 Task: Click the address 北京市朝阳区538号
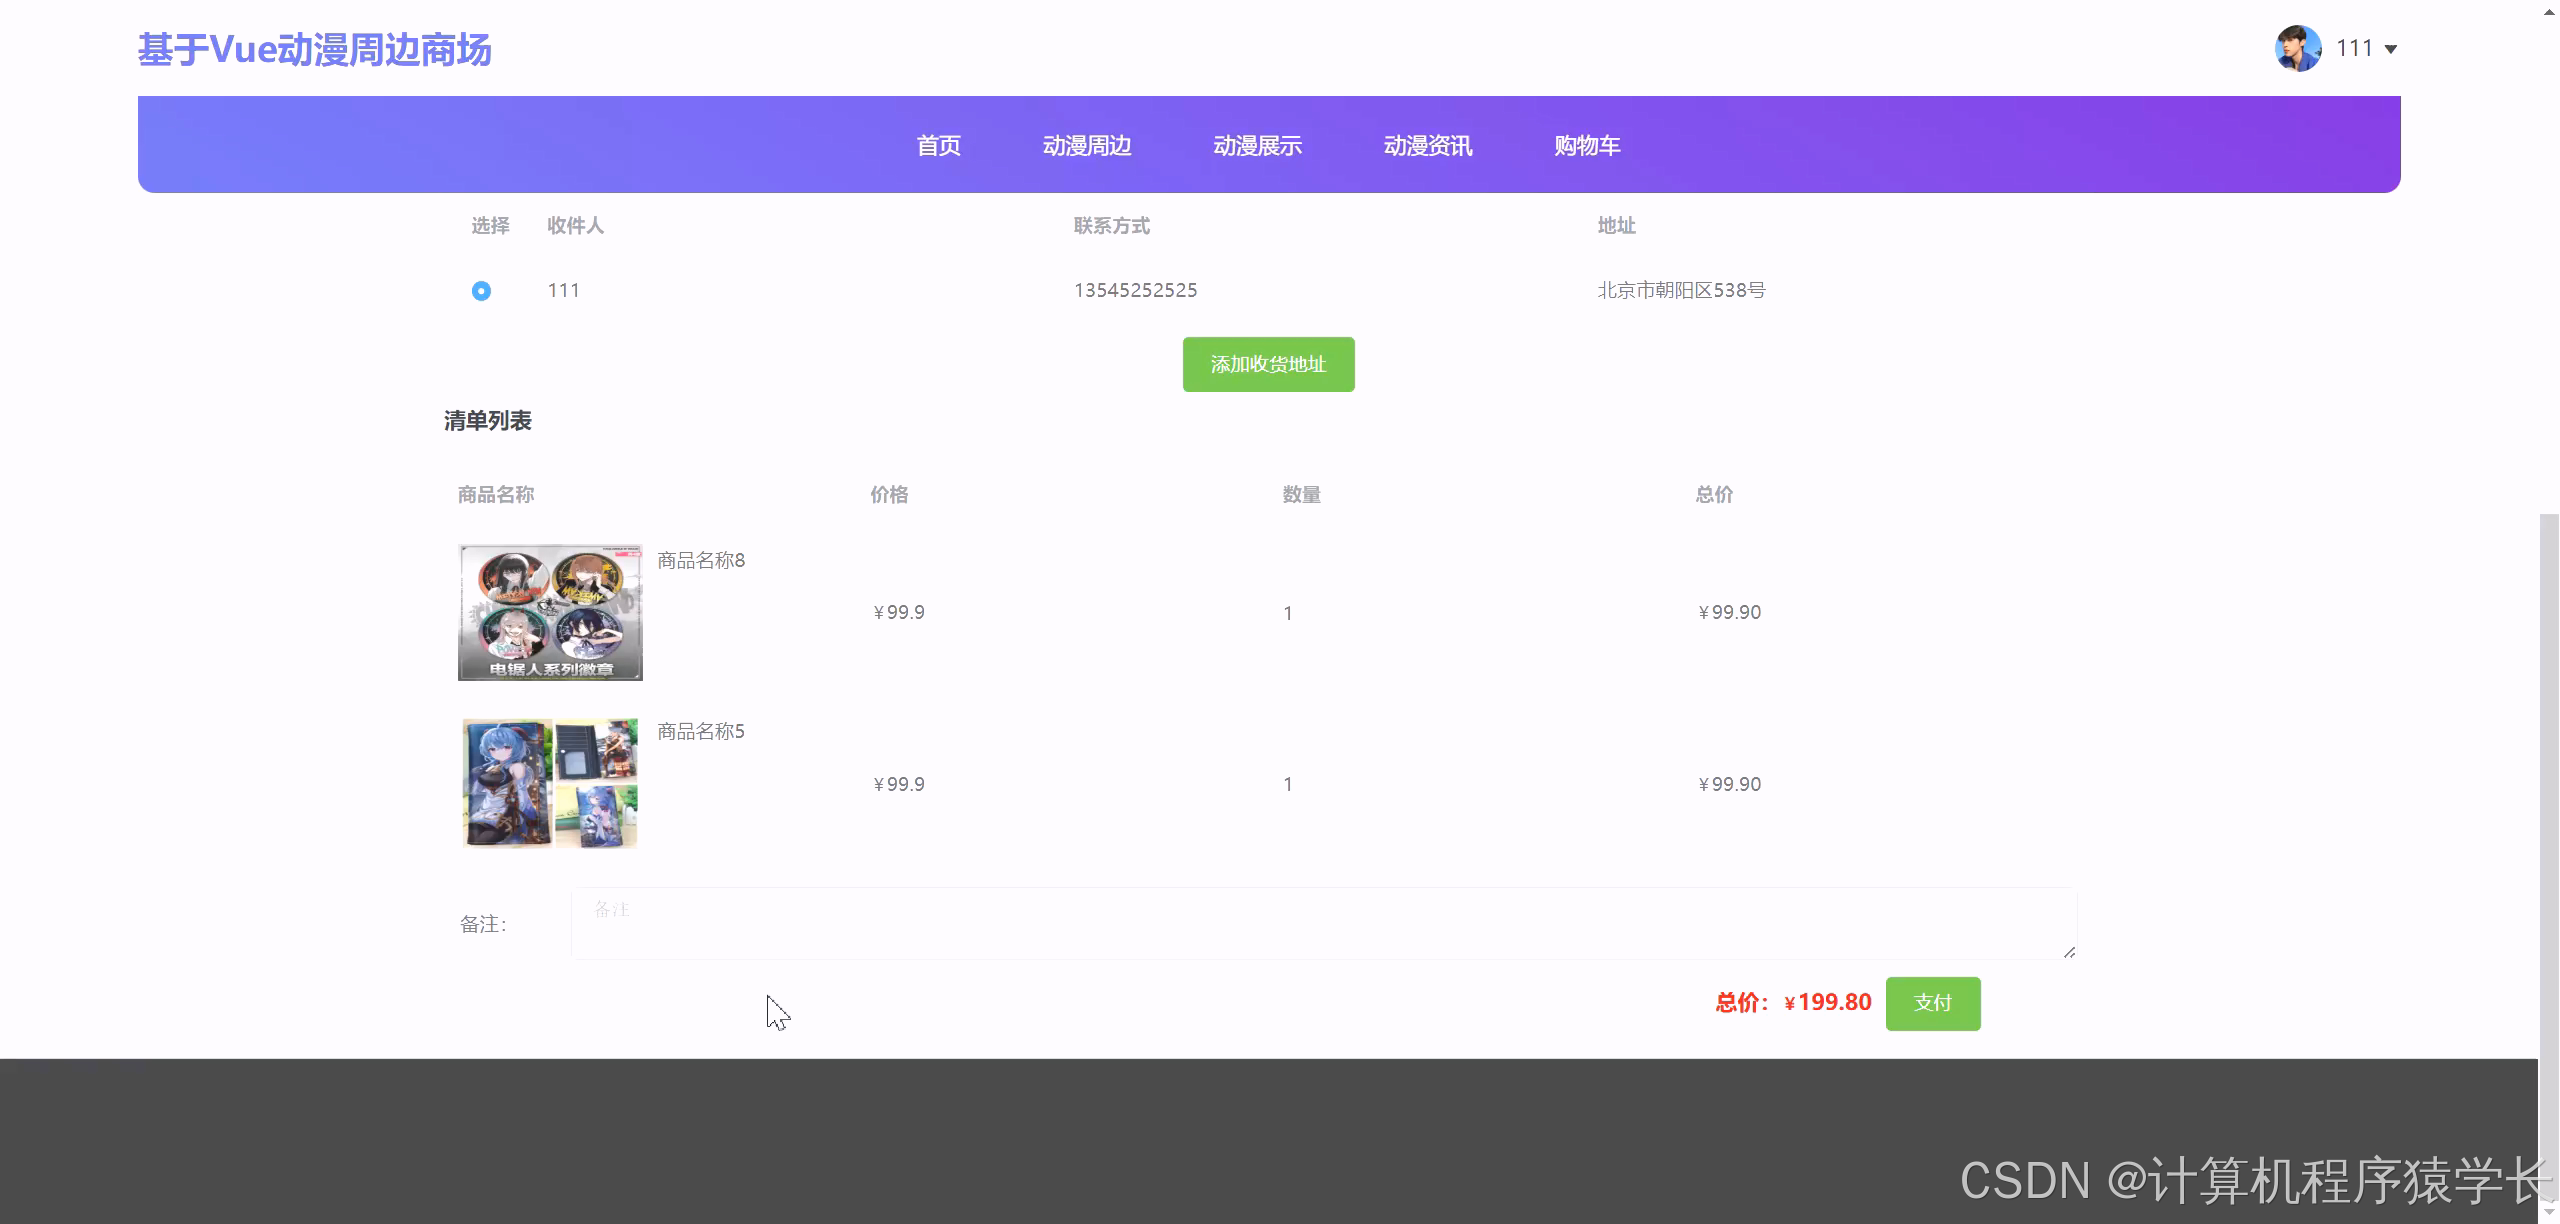click(x=1681, y=290)
